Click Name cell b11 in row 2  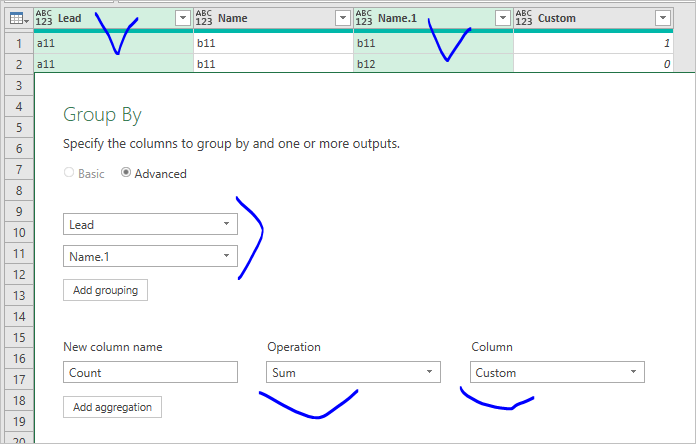(273, 63)
